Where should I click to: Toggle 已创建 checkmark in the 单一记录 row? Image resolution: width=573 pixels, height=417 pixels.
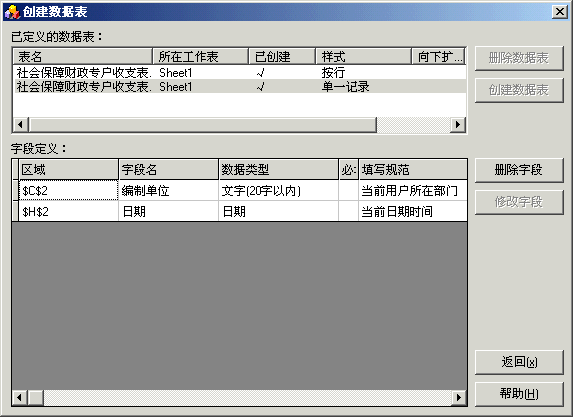tap(261, 87)
